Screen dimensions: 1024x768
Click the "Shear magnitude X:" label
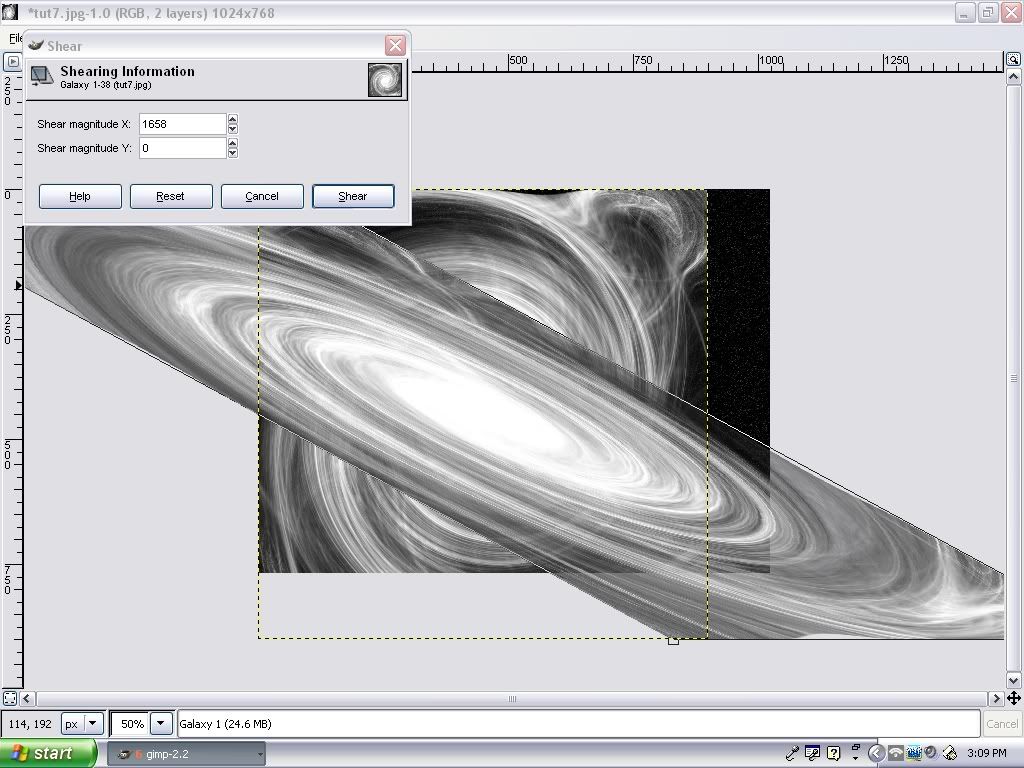84,124
